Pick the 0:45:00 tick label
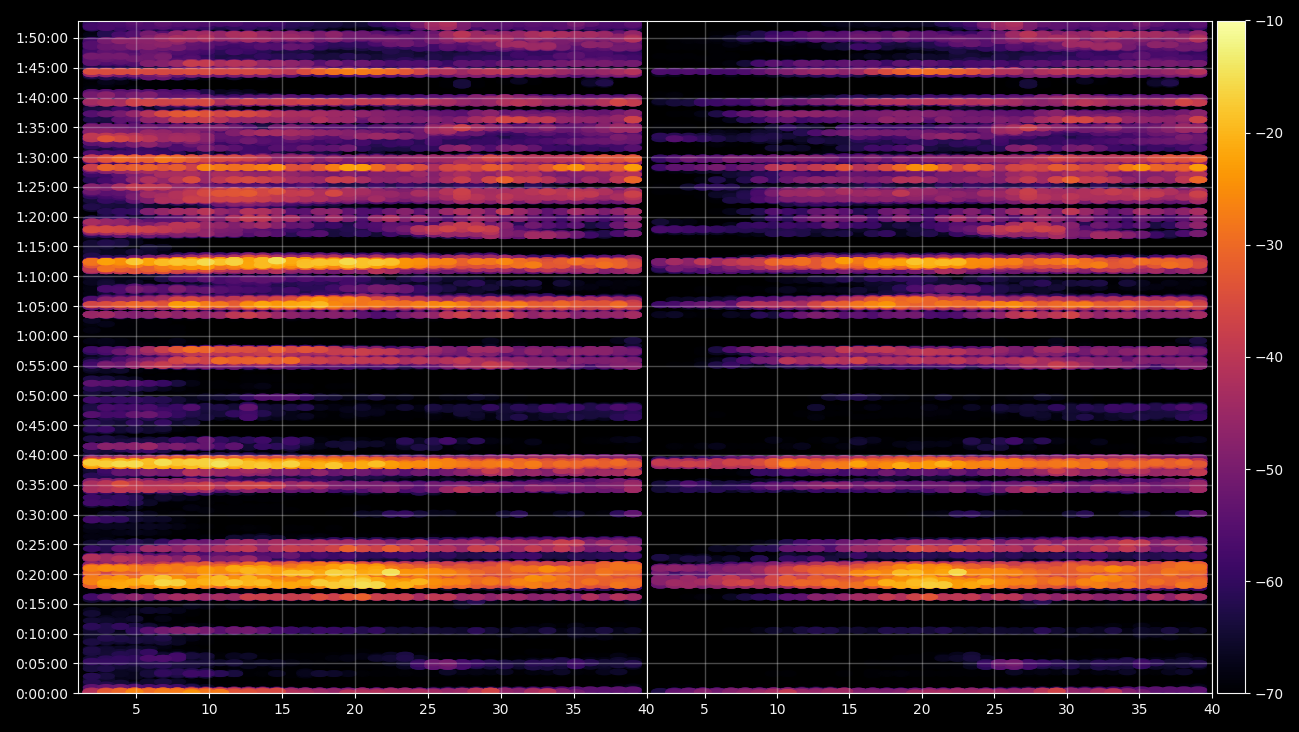Viewport: 1299px width, 732px height. pyautogui.click(x=43, y=426)
